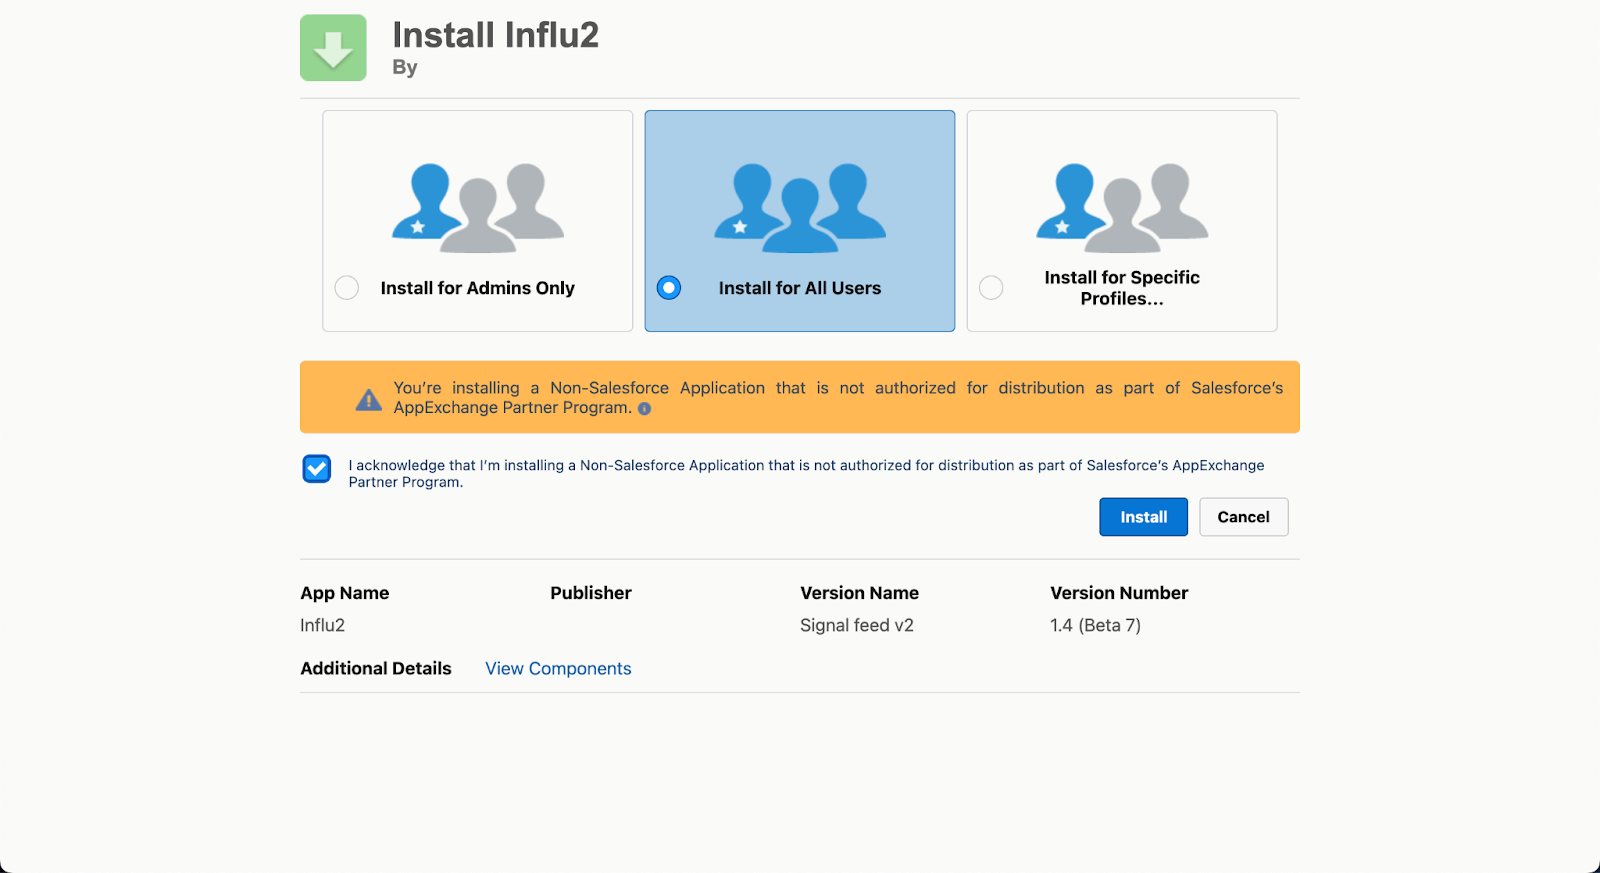Click the Install for Admins Only label
The width and height of the screenshot is (1600, 873).
[478, 288]
